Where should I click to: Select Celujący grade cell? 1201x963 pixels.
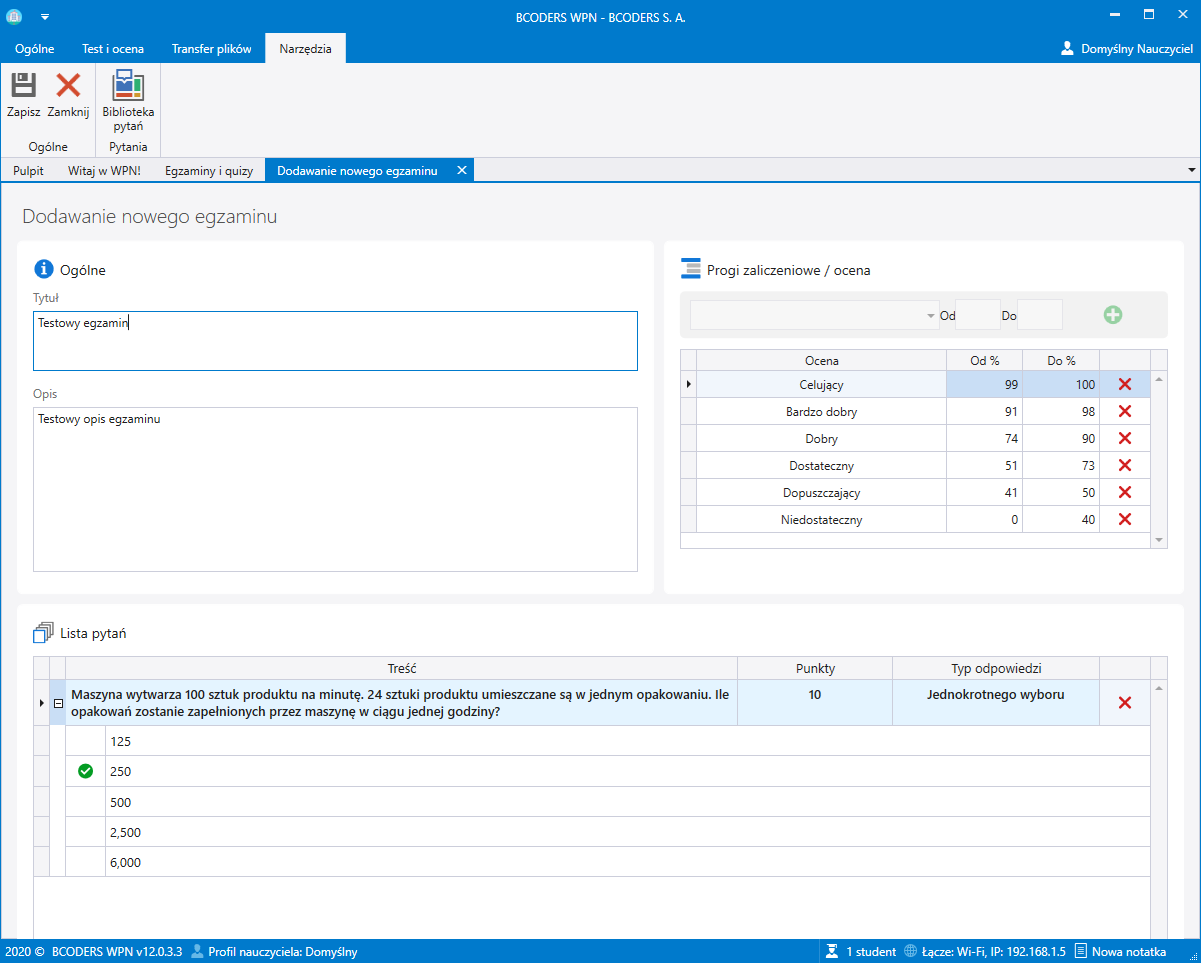tap(821, 385)
